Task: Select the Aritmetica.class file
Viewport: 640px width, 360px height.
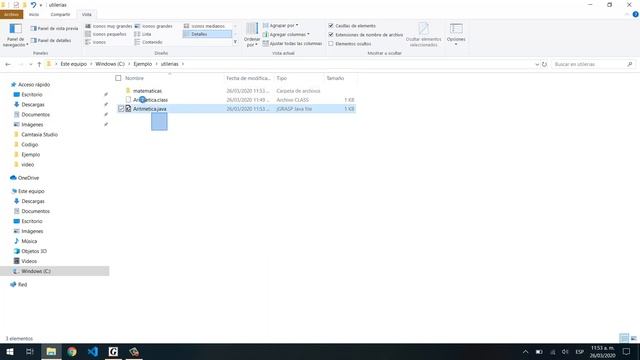Action: [x=150, y=100]
